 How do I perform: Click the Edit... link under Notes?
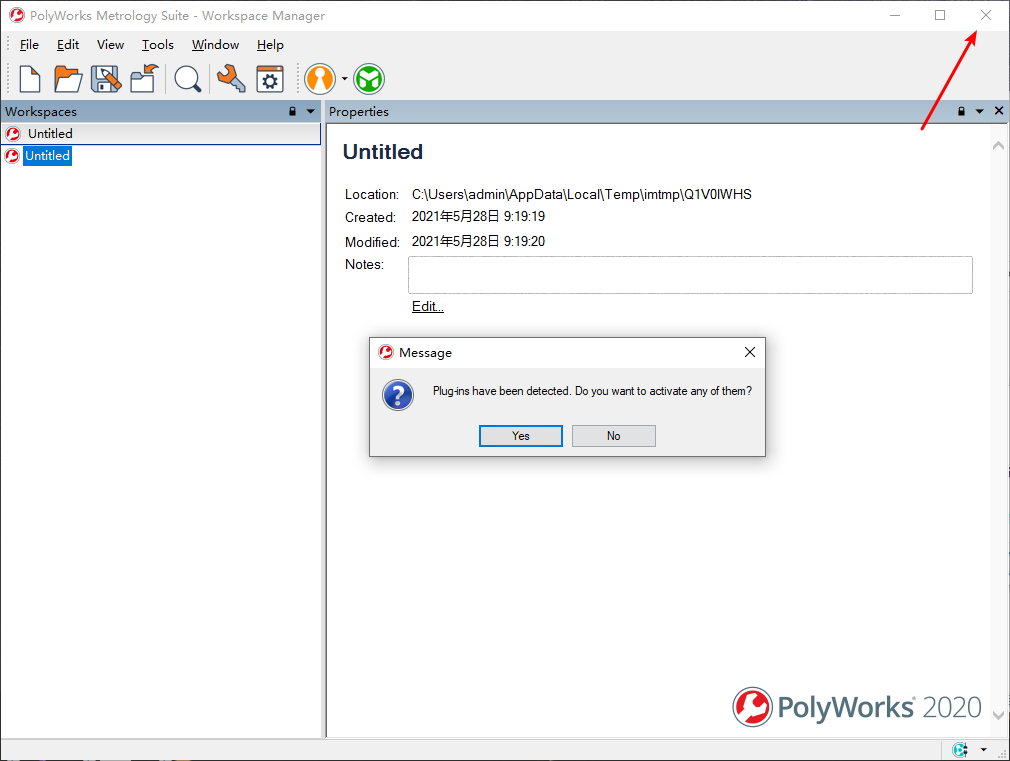pyautogui.click(x=428, y=306)
